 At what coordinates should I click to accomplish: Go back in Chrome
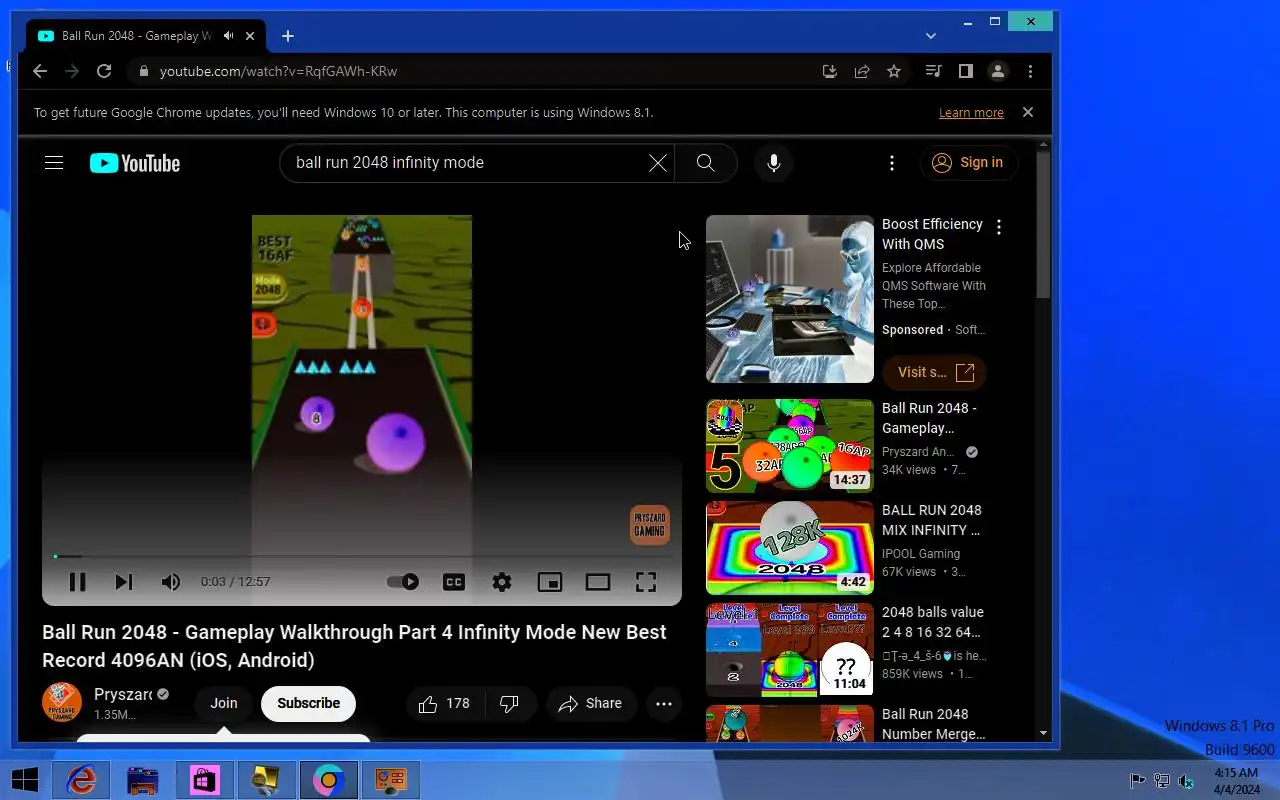tap(39, 71)
